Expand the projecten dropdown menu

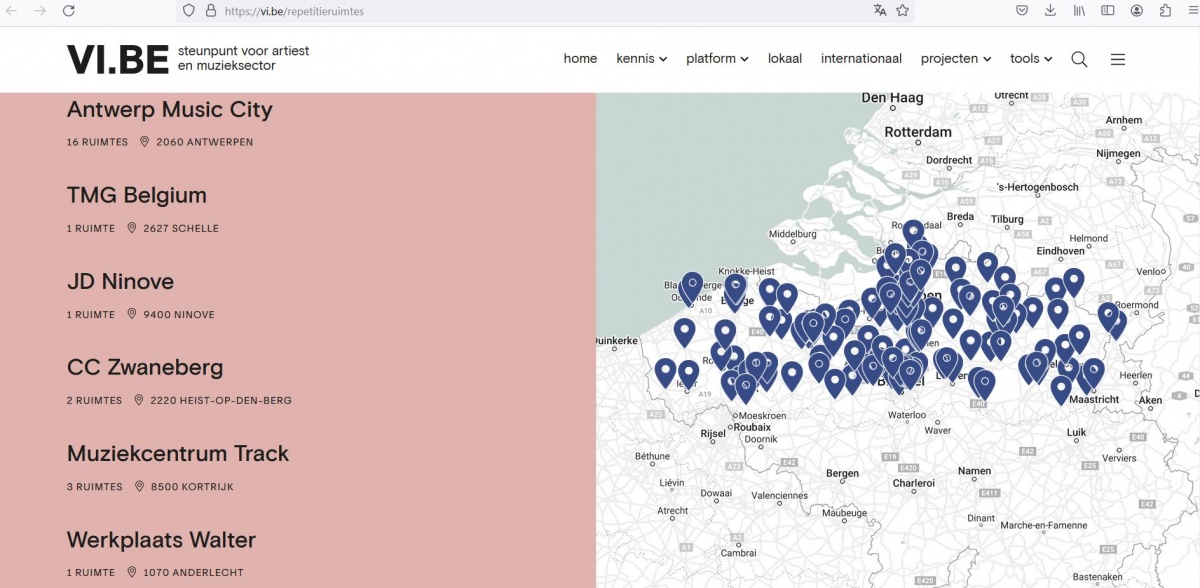[x=956, y=59]
